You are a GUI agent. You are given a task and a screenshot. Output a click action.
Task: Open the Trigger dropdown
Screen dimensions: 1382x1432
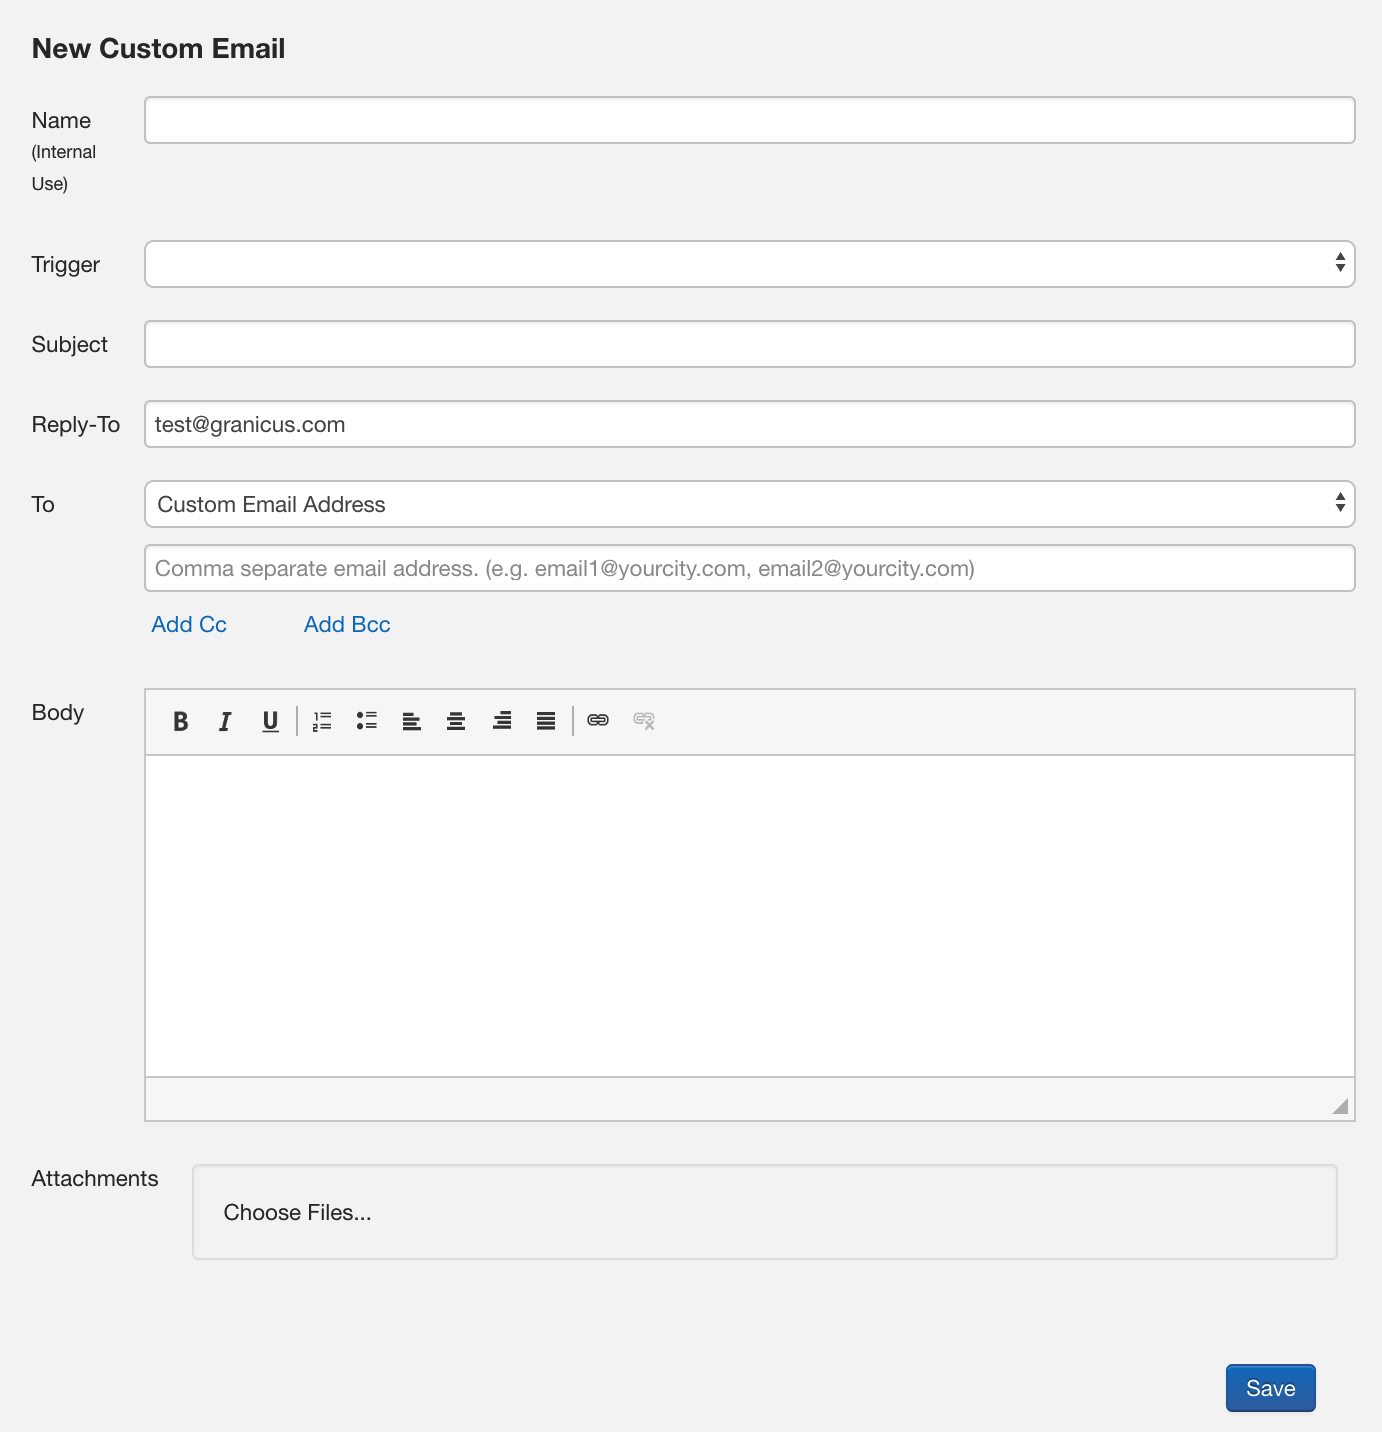pyautogui.click(x=749, y=263)
